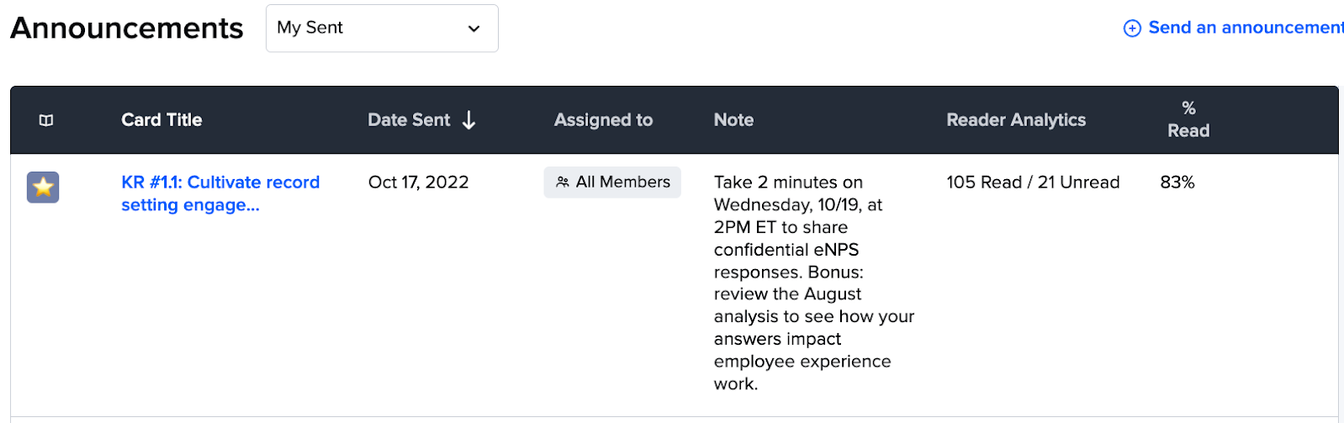This screenshot has width=1344, height=423.
Task: Click the star card icon in first row
Action: [43, 187]
